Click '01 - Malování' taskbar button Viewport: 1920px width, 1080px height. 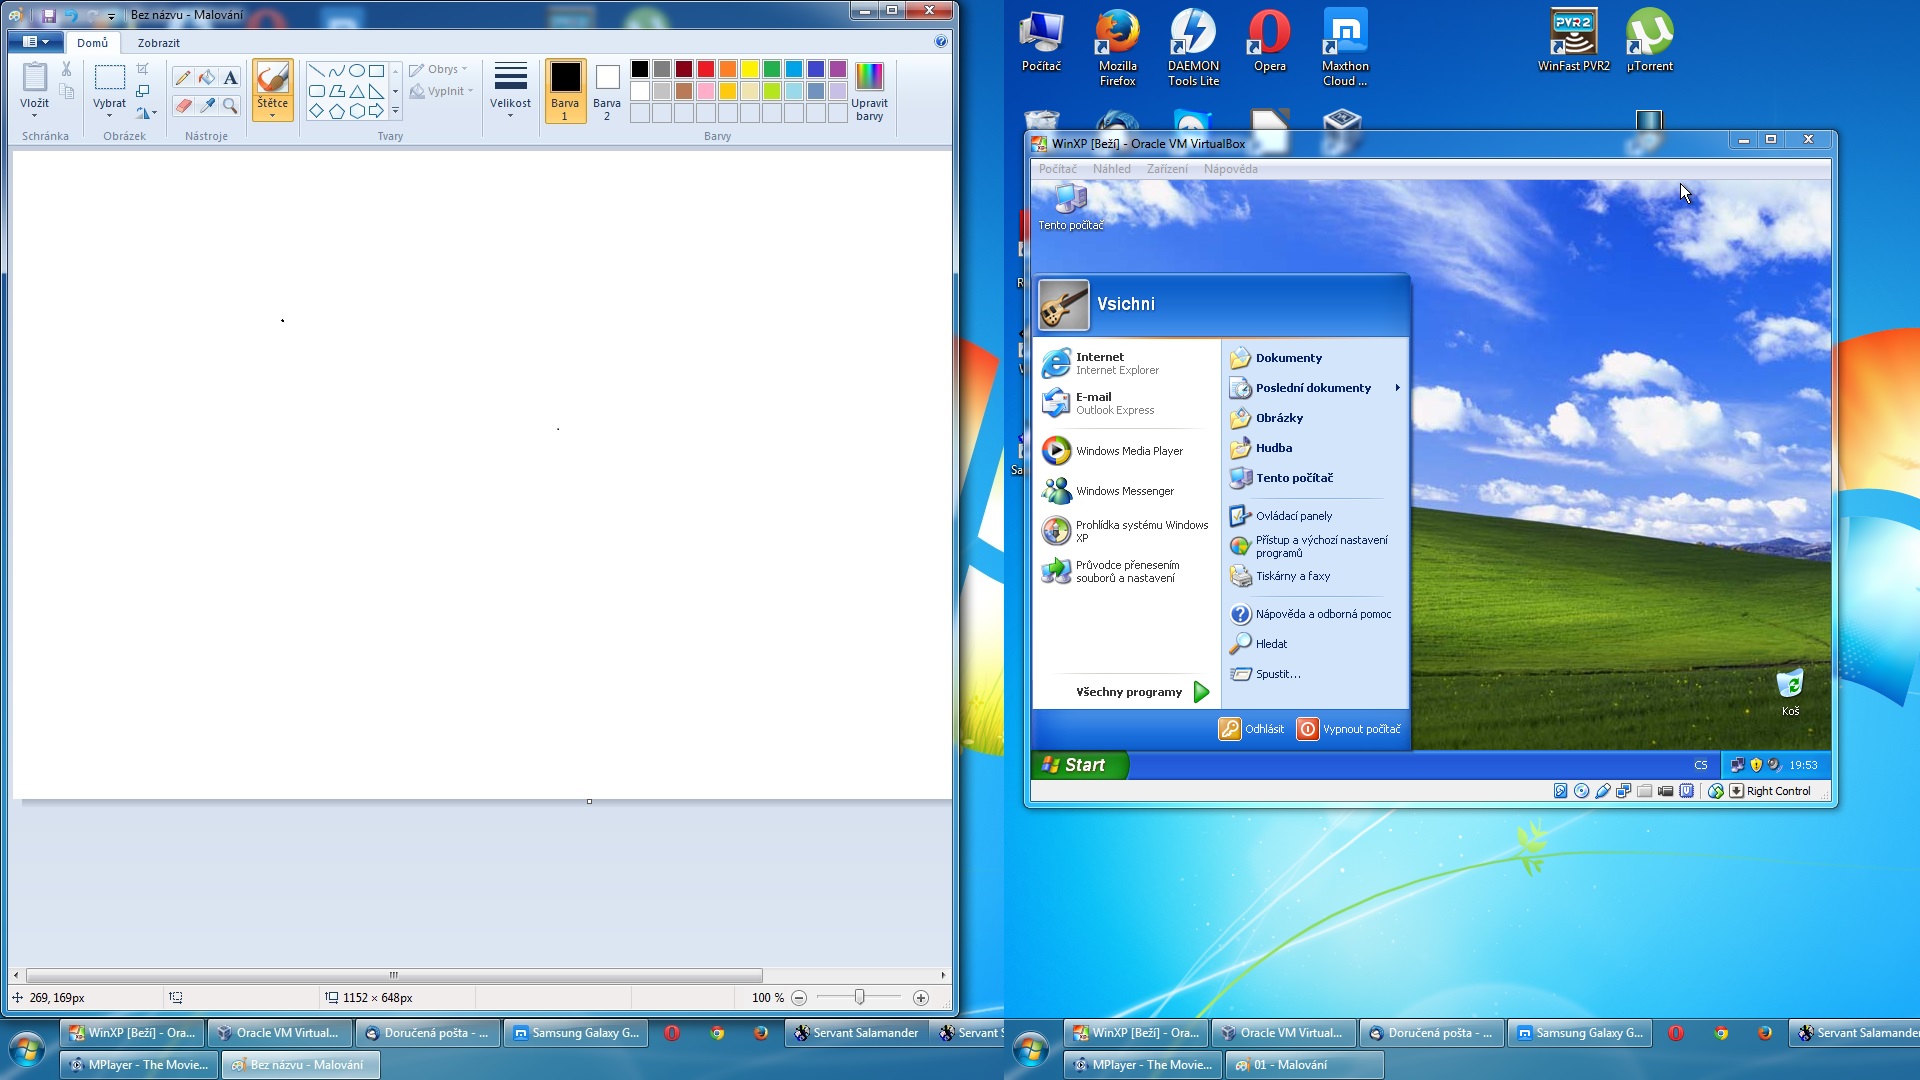pos(1306,1065)
